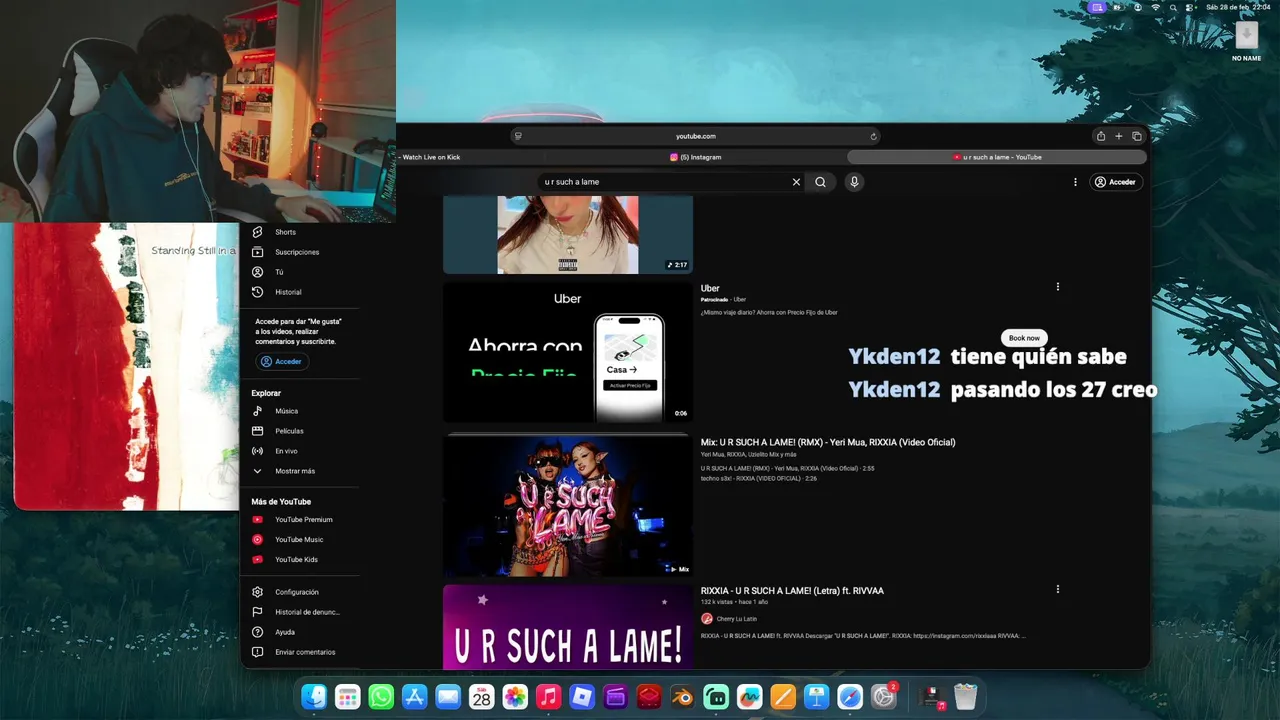
Task: Open Music app from the Dock
Action: [x=548, y=697]
